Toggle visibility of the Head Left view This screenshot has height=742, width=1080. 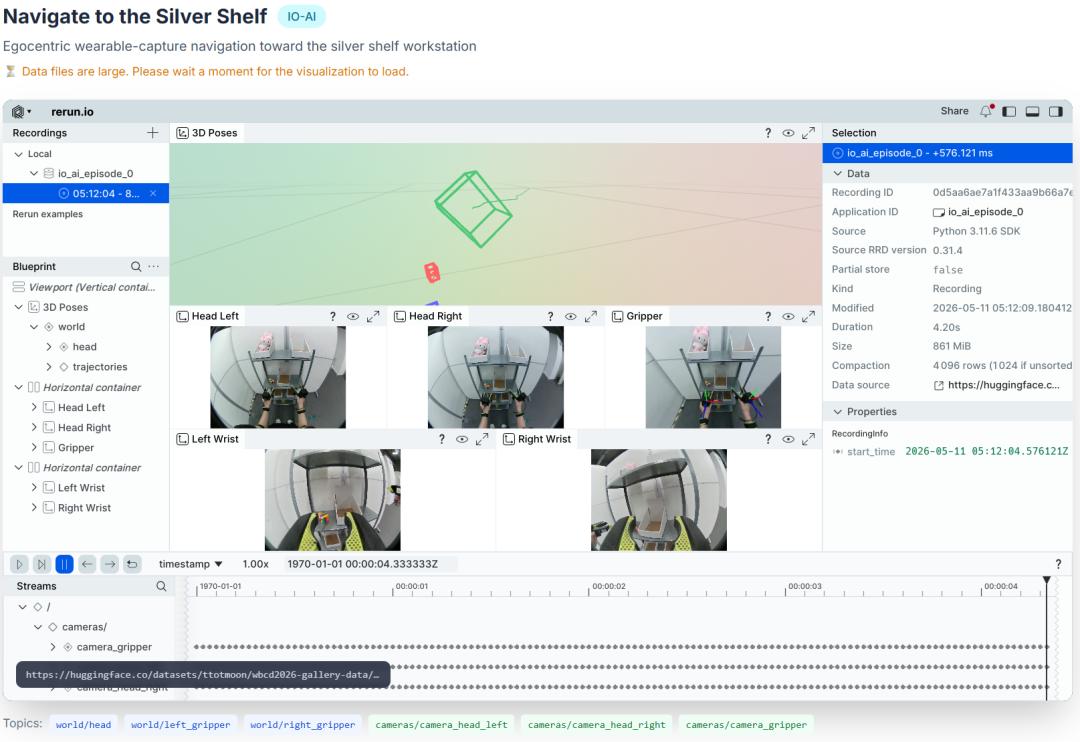click(353, 316)
